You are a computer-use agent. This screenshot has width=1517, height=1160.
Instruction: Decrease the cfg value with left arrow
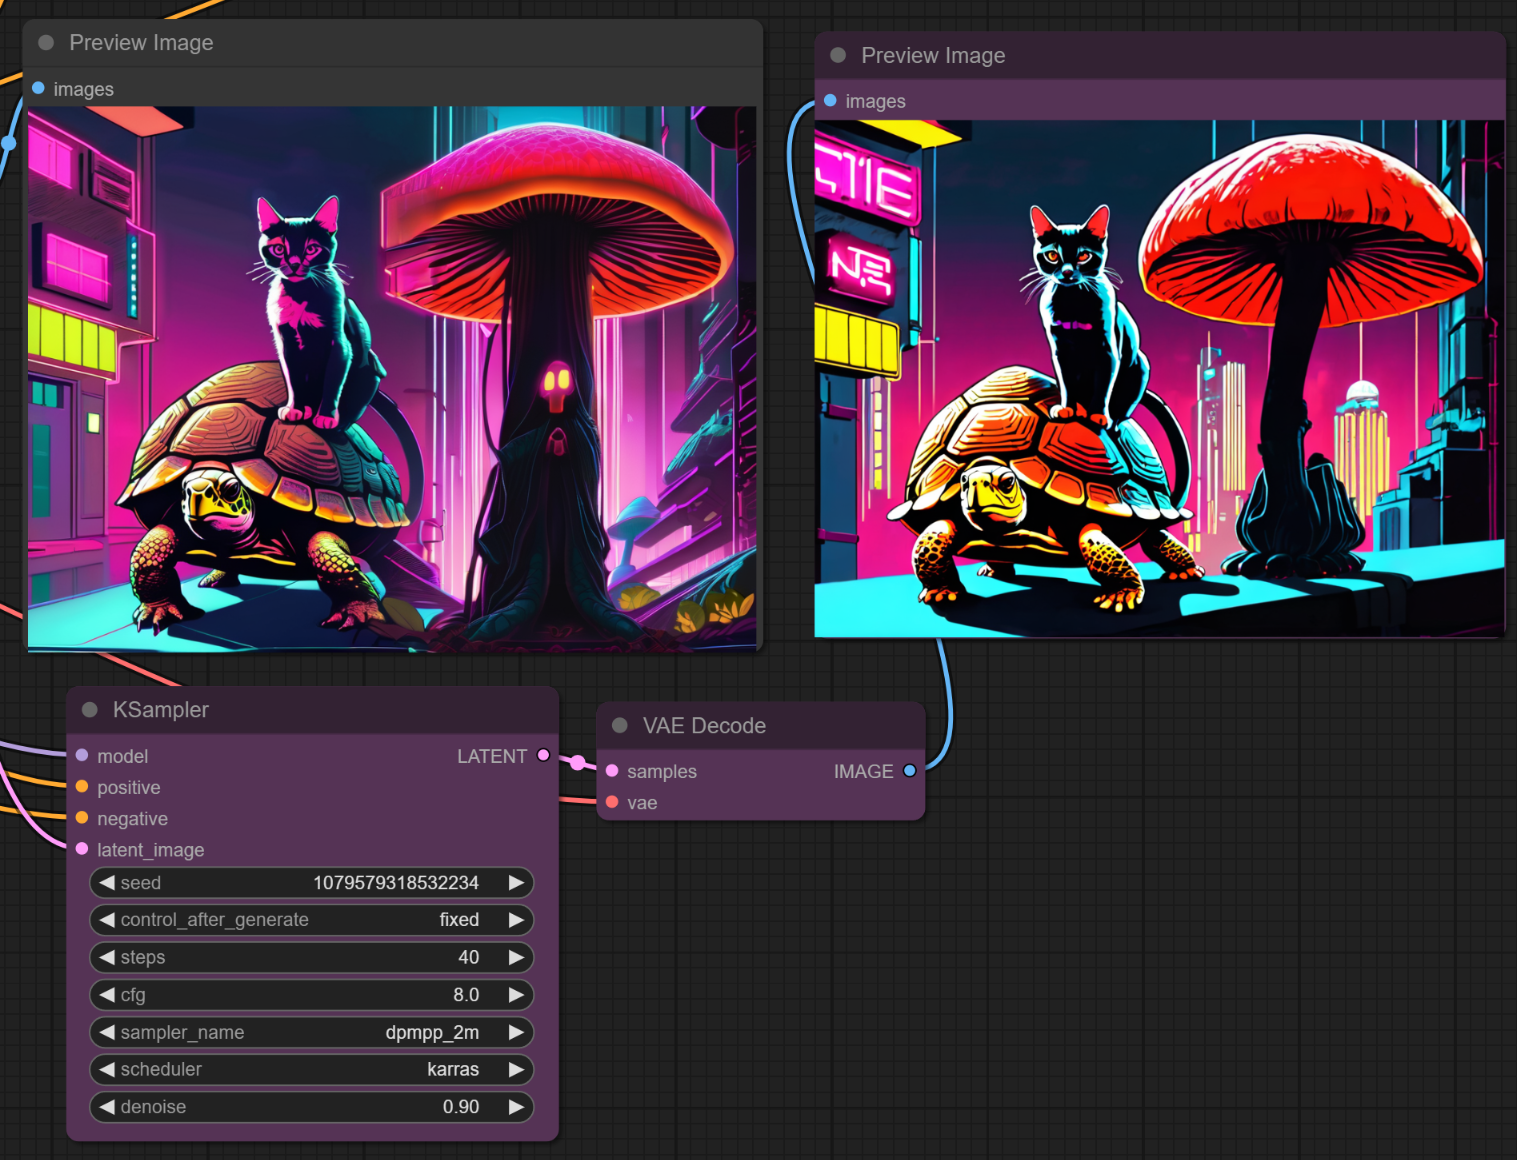(107, 995)
